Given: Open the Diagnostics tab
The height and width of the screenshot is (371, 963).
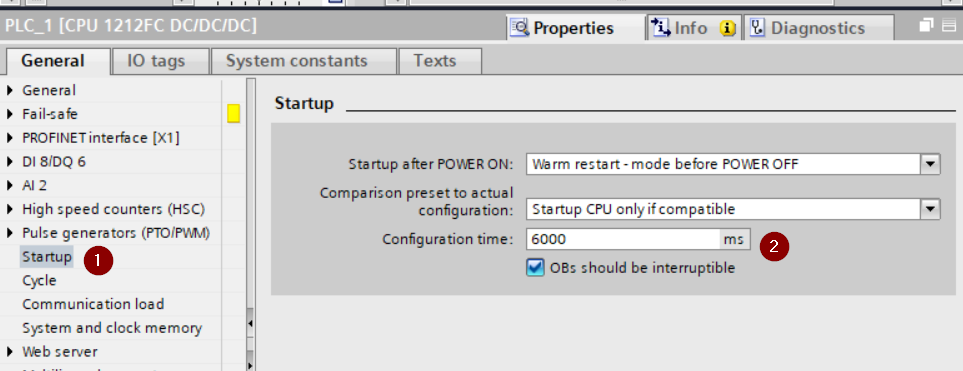Looking at the screenshot, I should pyautogui.click(x=817, y=28).
